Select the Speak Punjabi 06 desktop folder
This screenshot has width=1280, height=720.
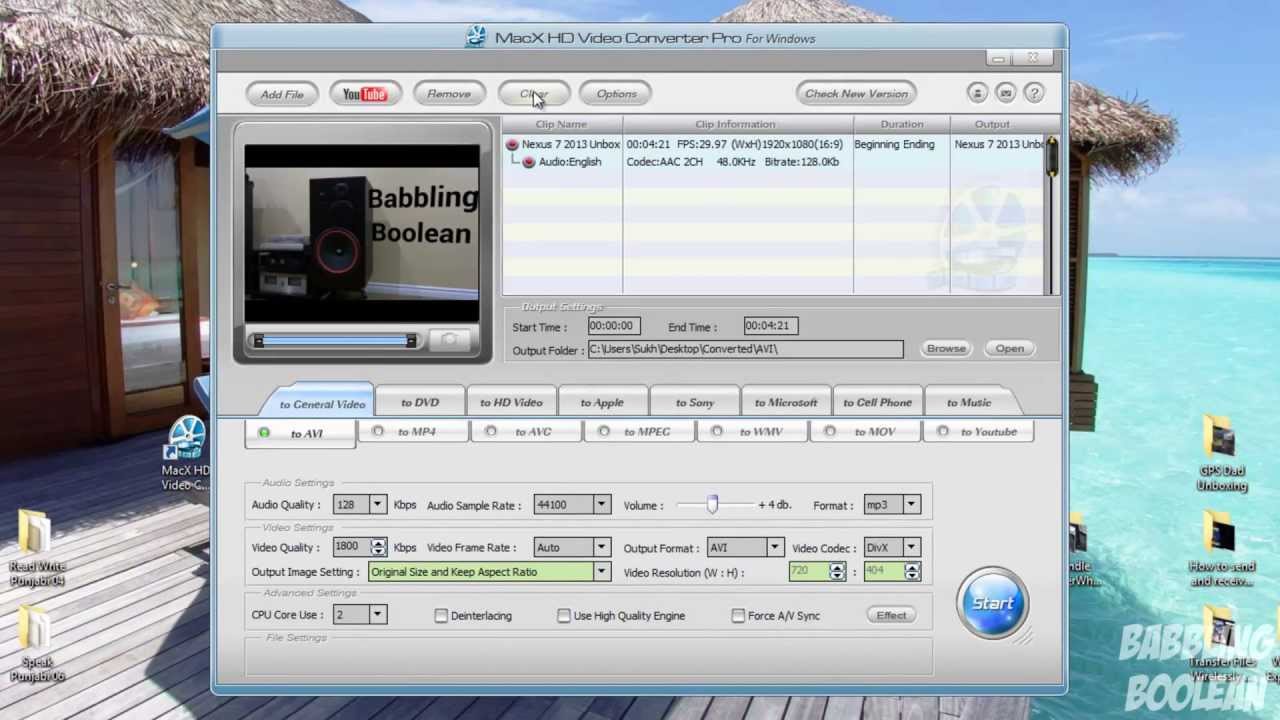37,642
